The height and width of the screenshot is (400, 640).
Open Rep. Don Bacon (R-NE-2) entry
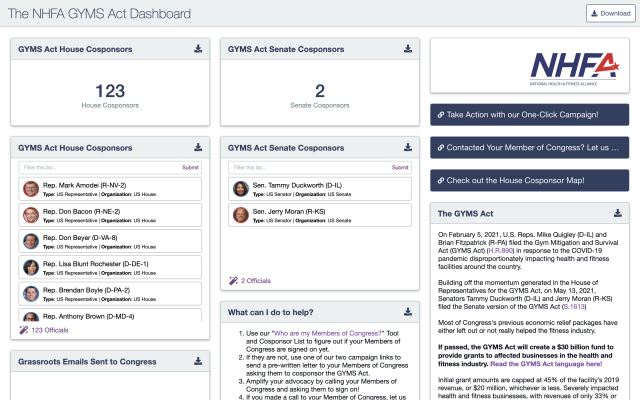[110, 215]
